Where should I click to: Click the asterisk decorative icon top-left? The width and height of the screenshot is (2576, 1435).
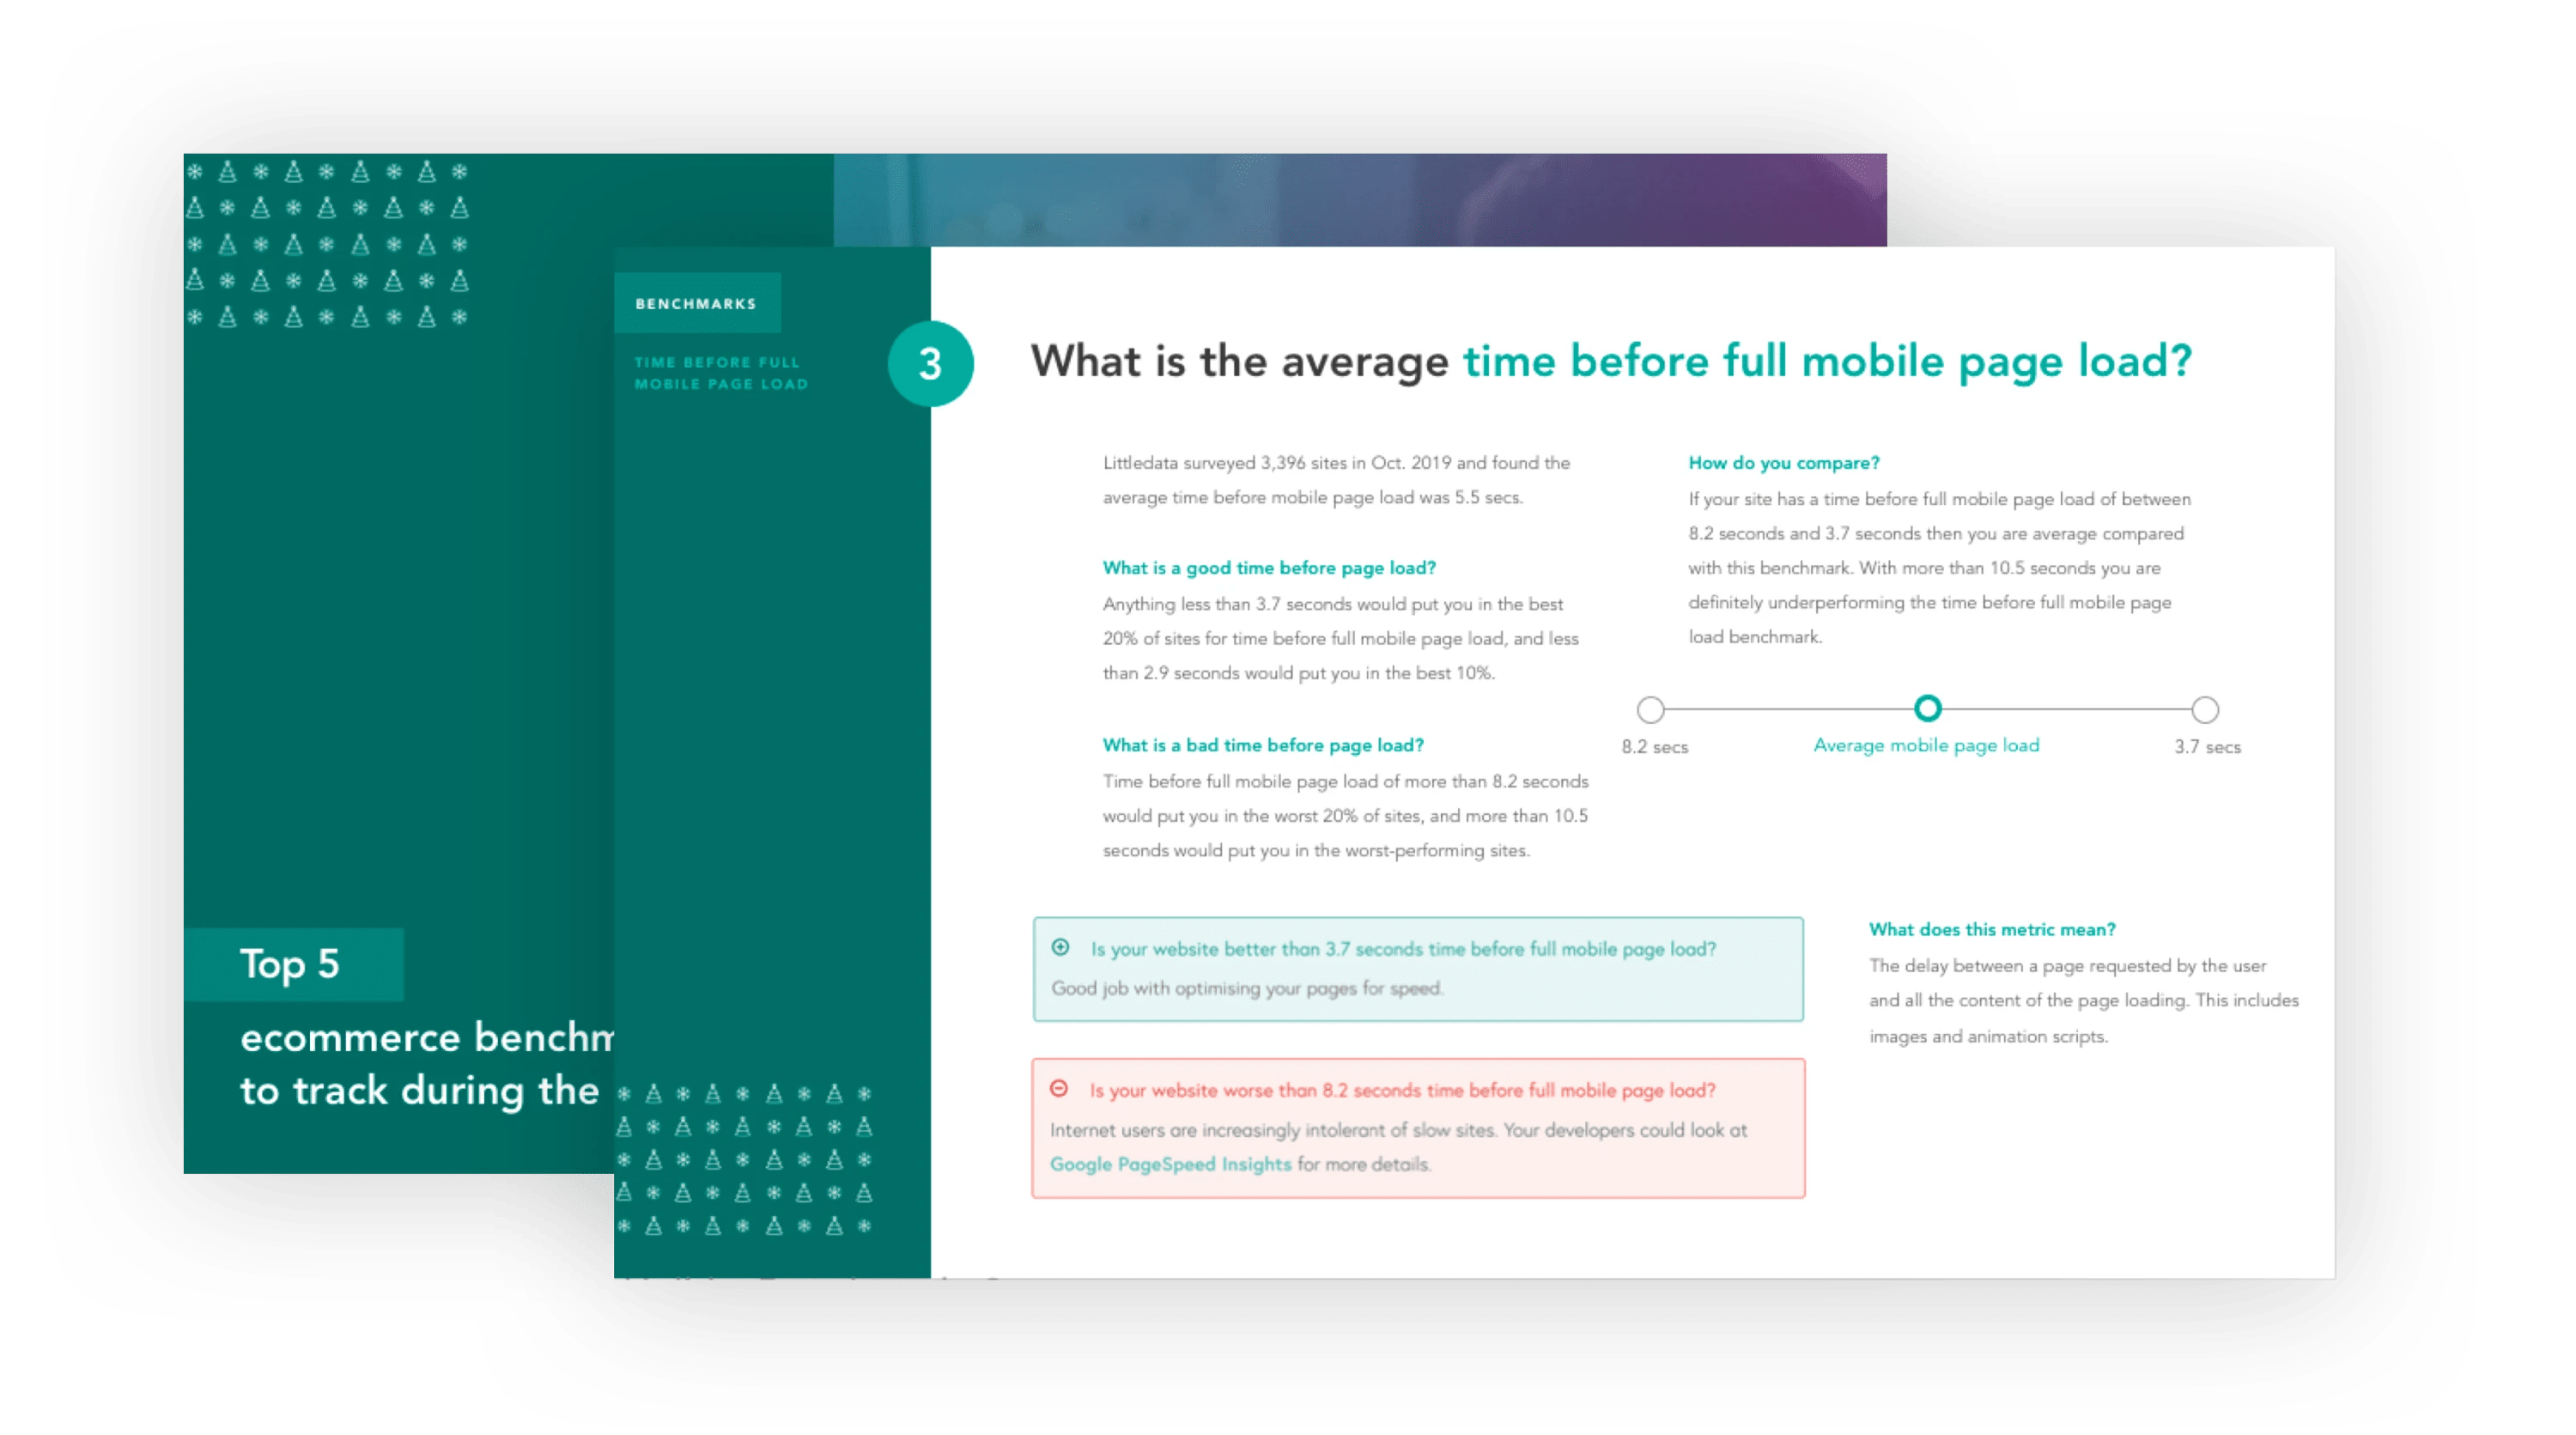point(194,173)
